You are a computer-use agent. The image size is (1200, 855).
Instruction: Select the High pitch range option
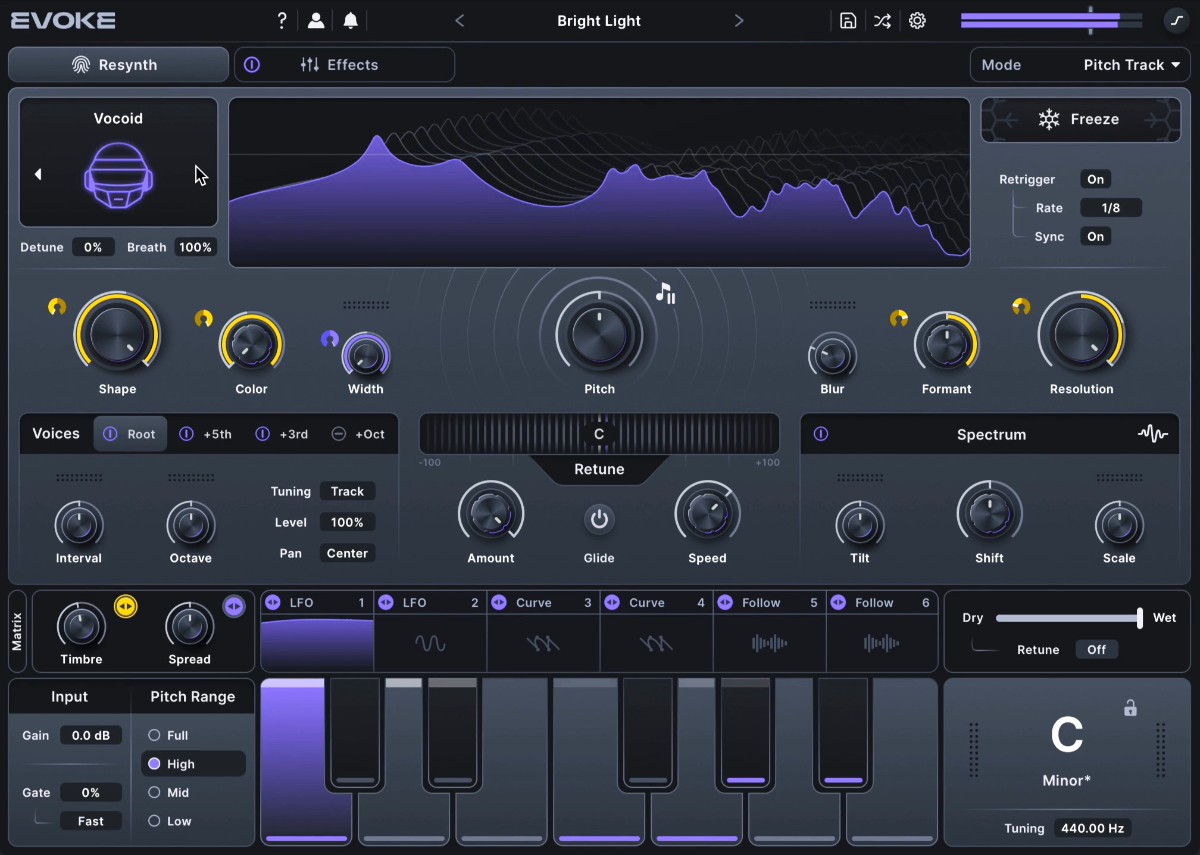click(x=181, y=764)
